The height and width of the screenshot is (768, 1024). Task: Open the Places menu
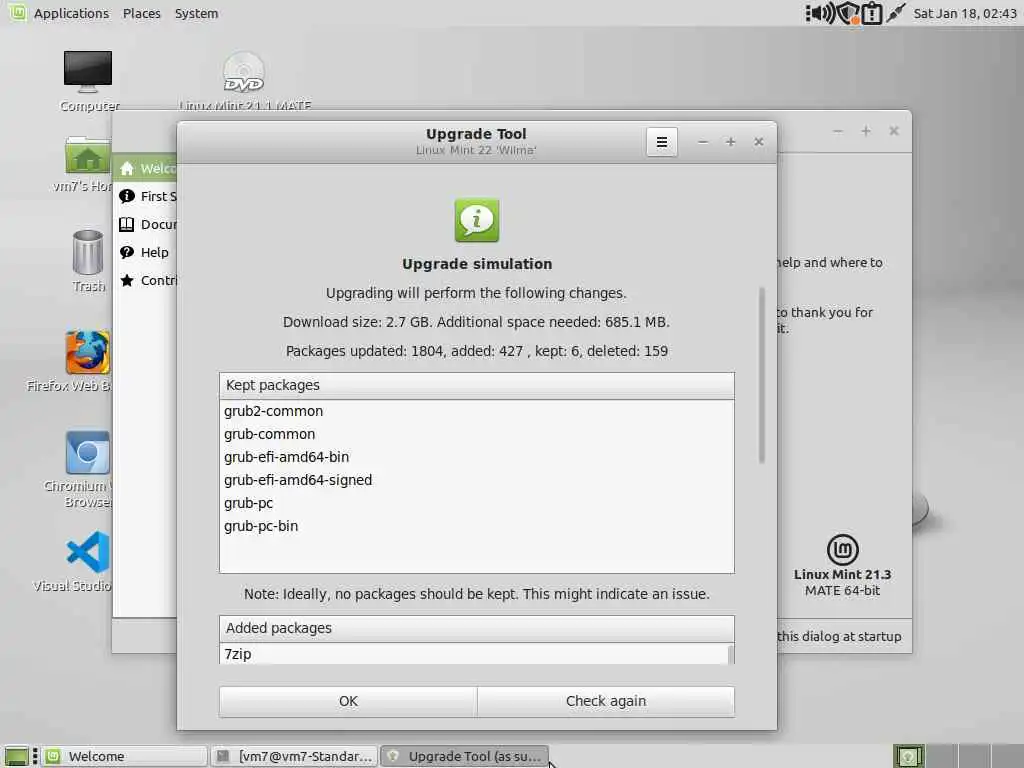[x=142, y=13]
